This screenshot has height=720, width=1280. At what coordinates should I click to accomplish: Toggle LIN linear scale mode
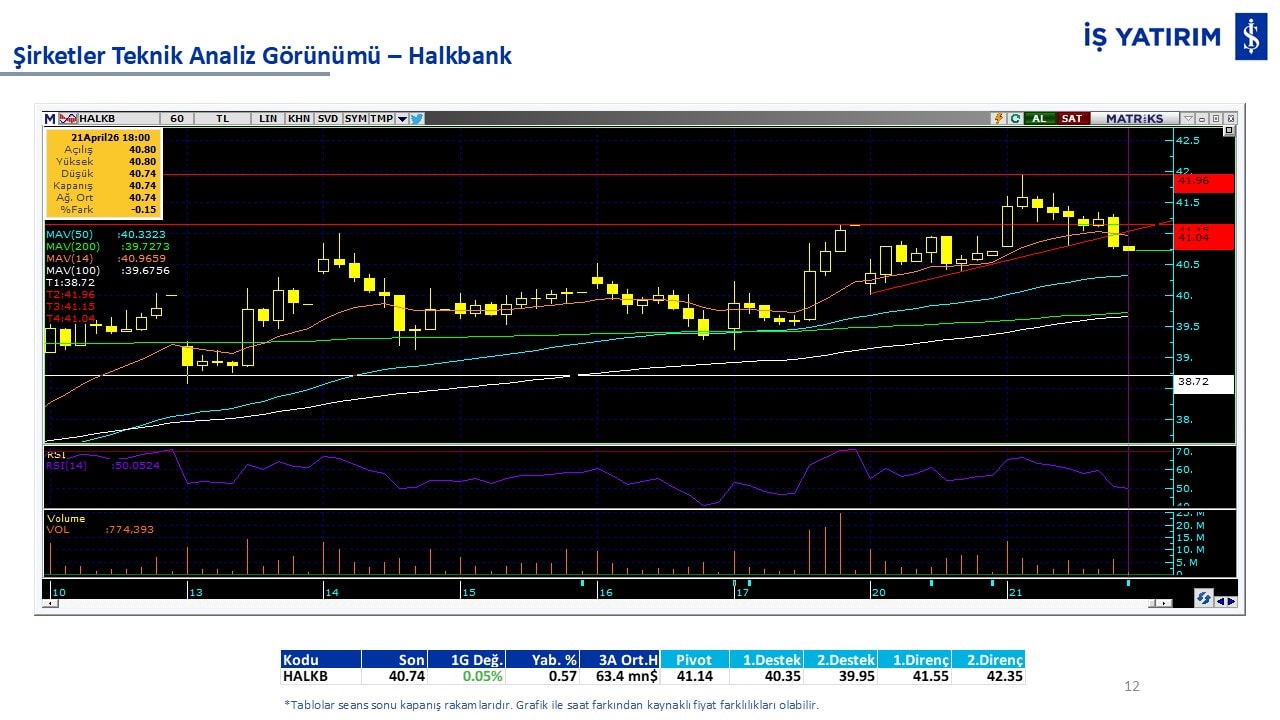pyautogui.click(x=268, y=118)
